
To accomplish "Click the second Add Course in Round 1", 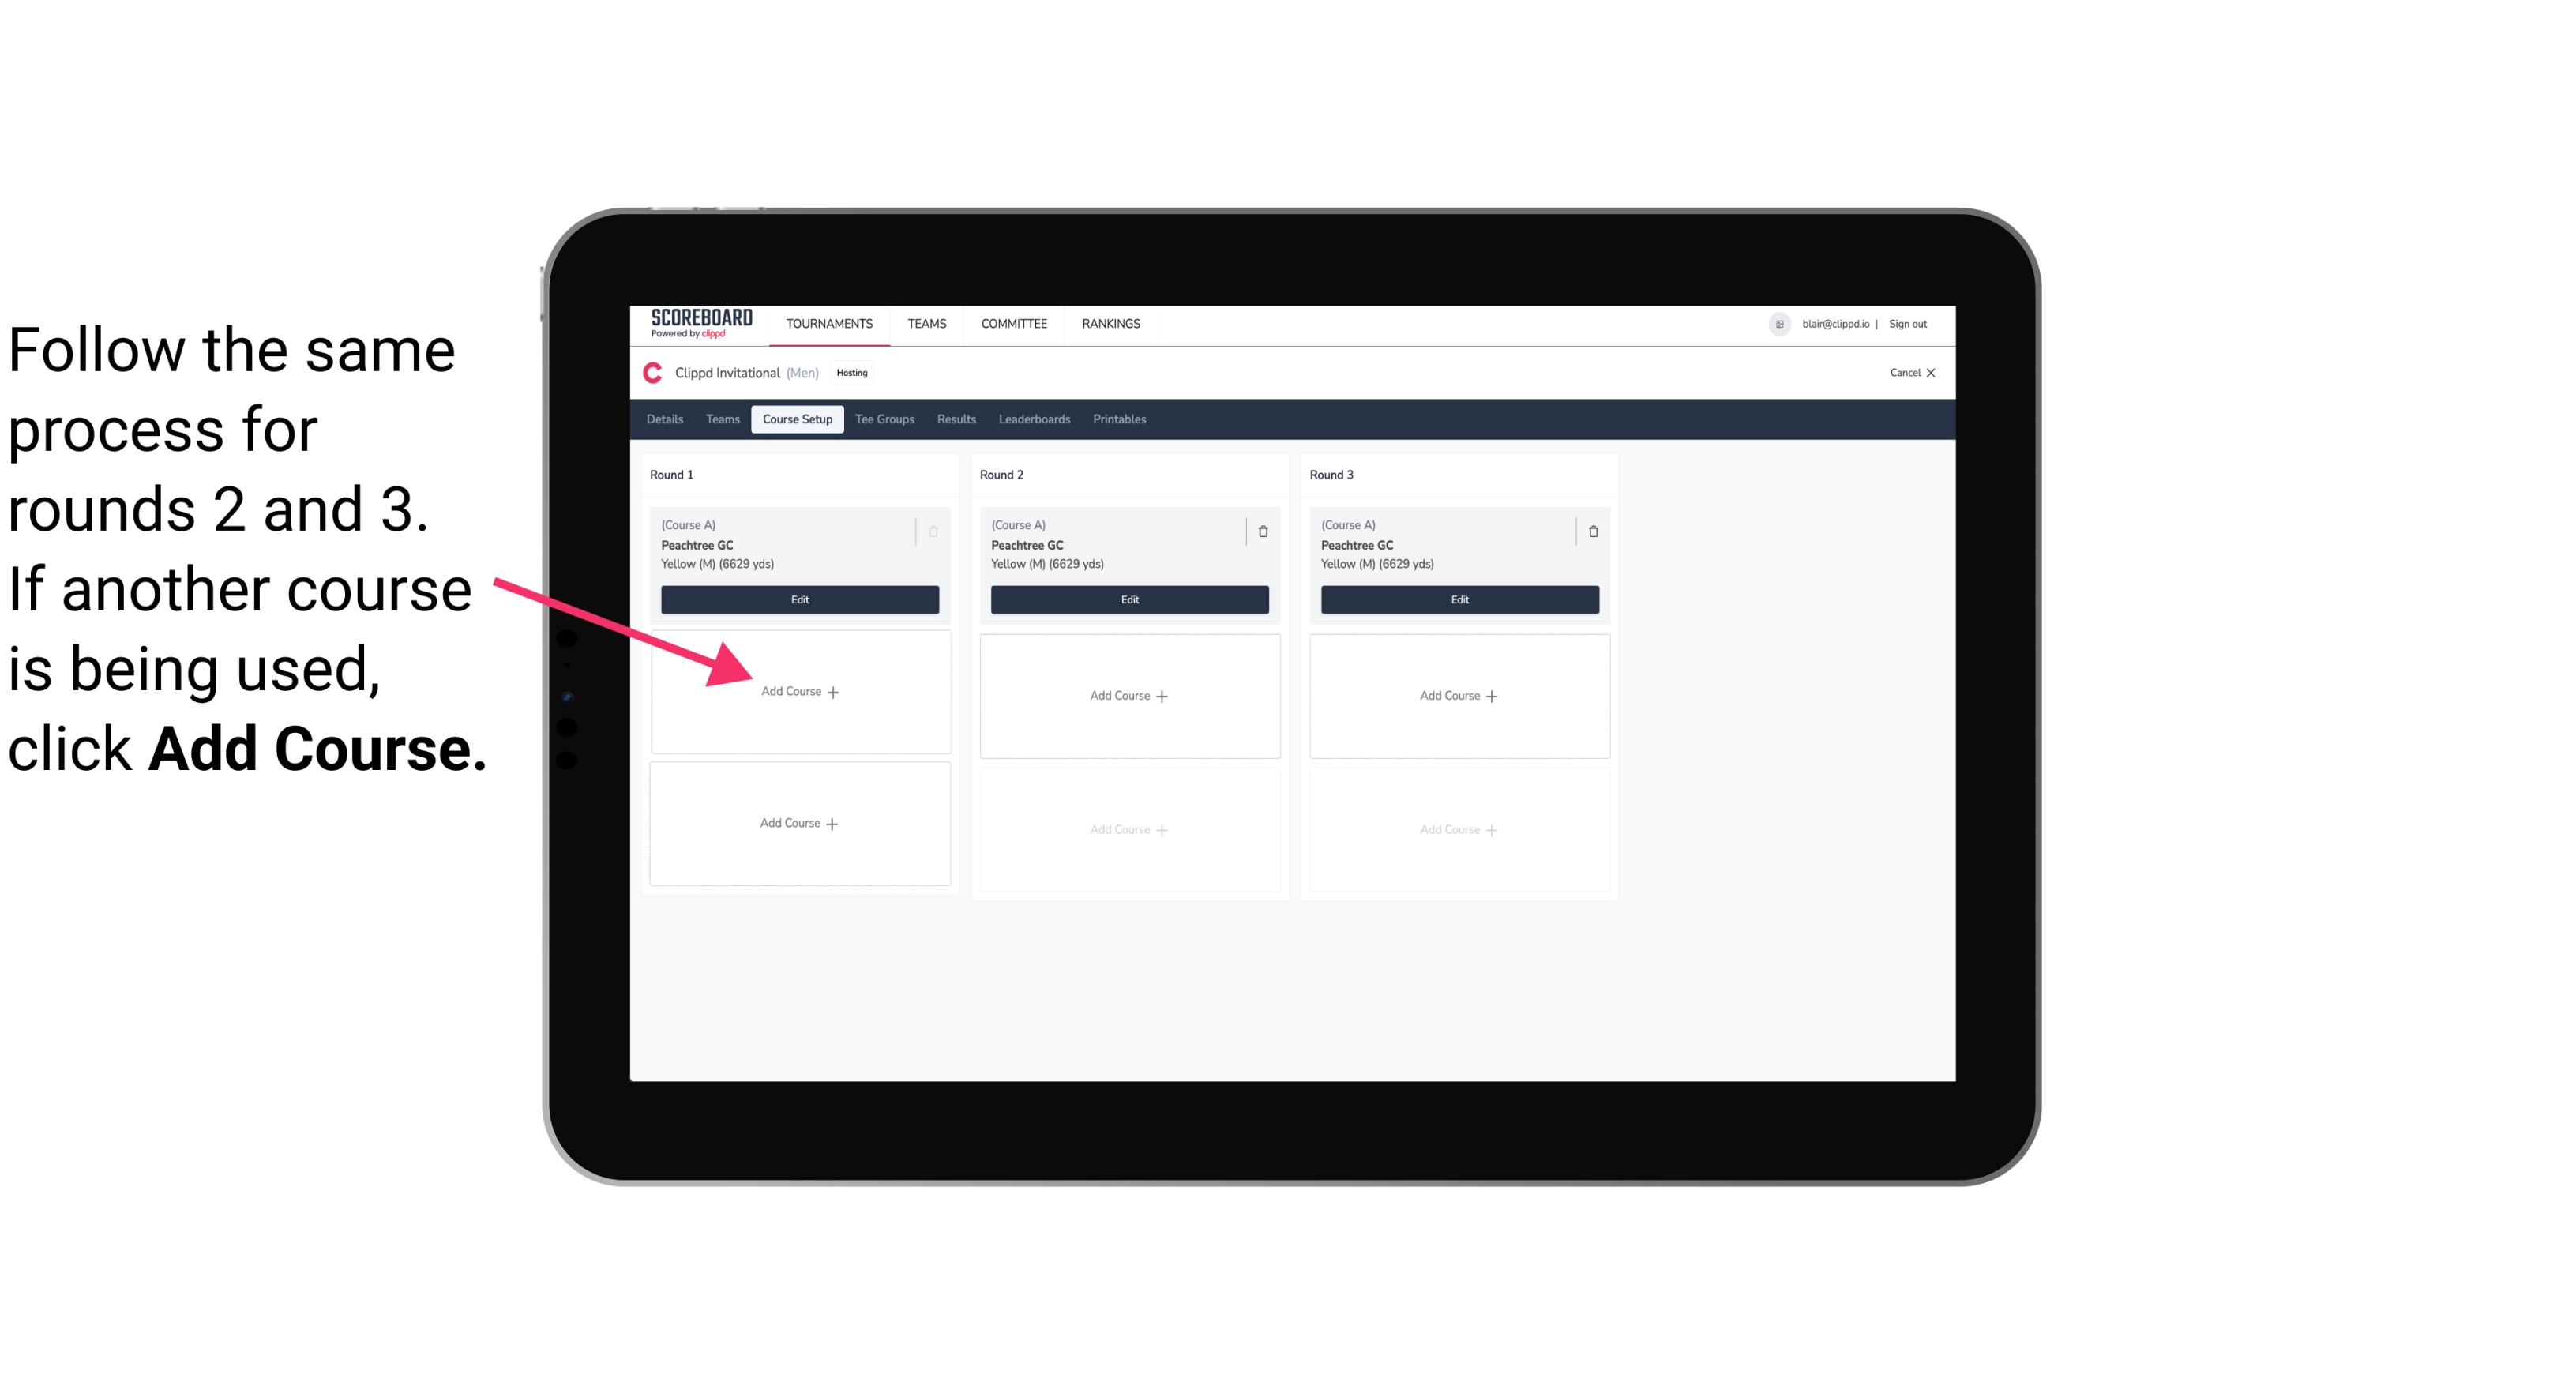I will click(x=798, y=823).
